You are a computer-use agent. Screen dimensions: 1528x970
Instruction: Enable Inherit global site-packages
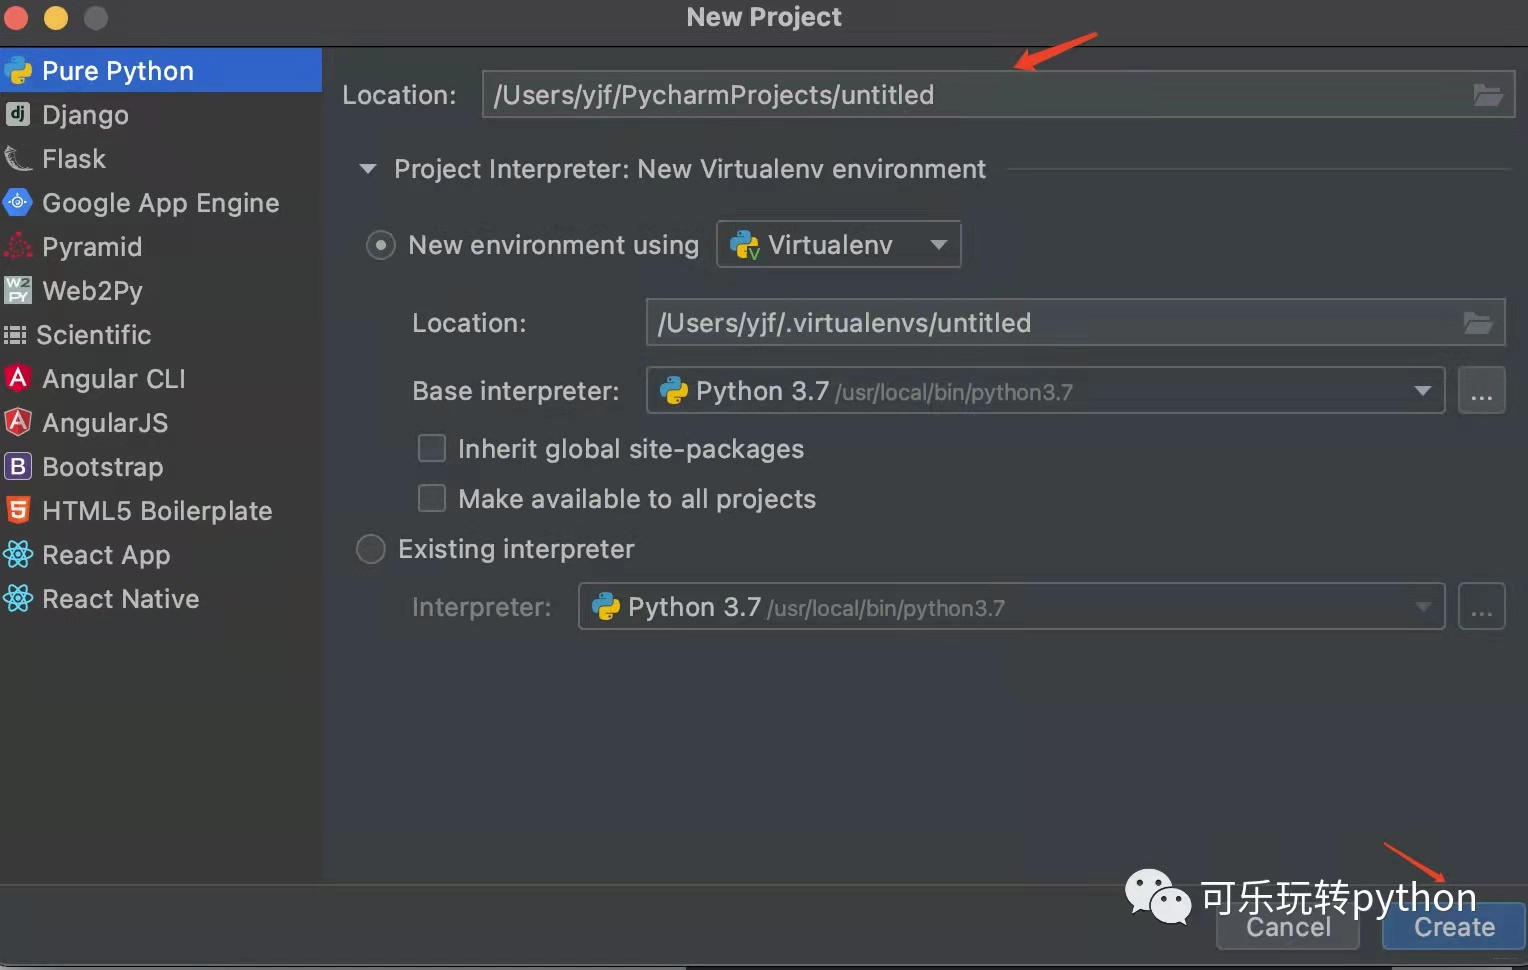coord(432,448)
